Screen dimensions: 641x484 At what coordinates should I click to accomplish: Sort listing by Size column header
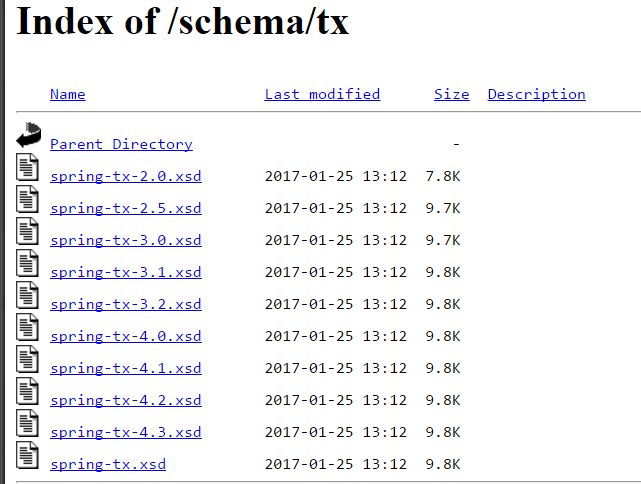point(451,94)
